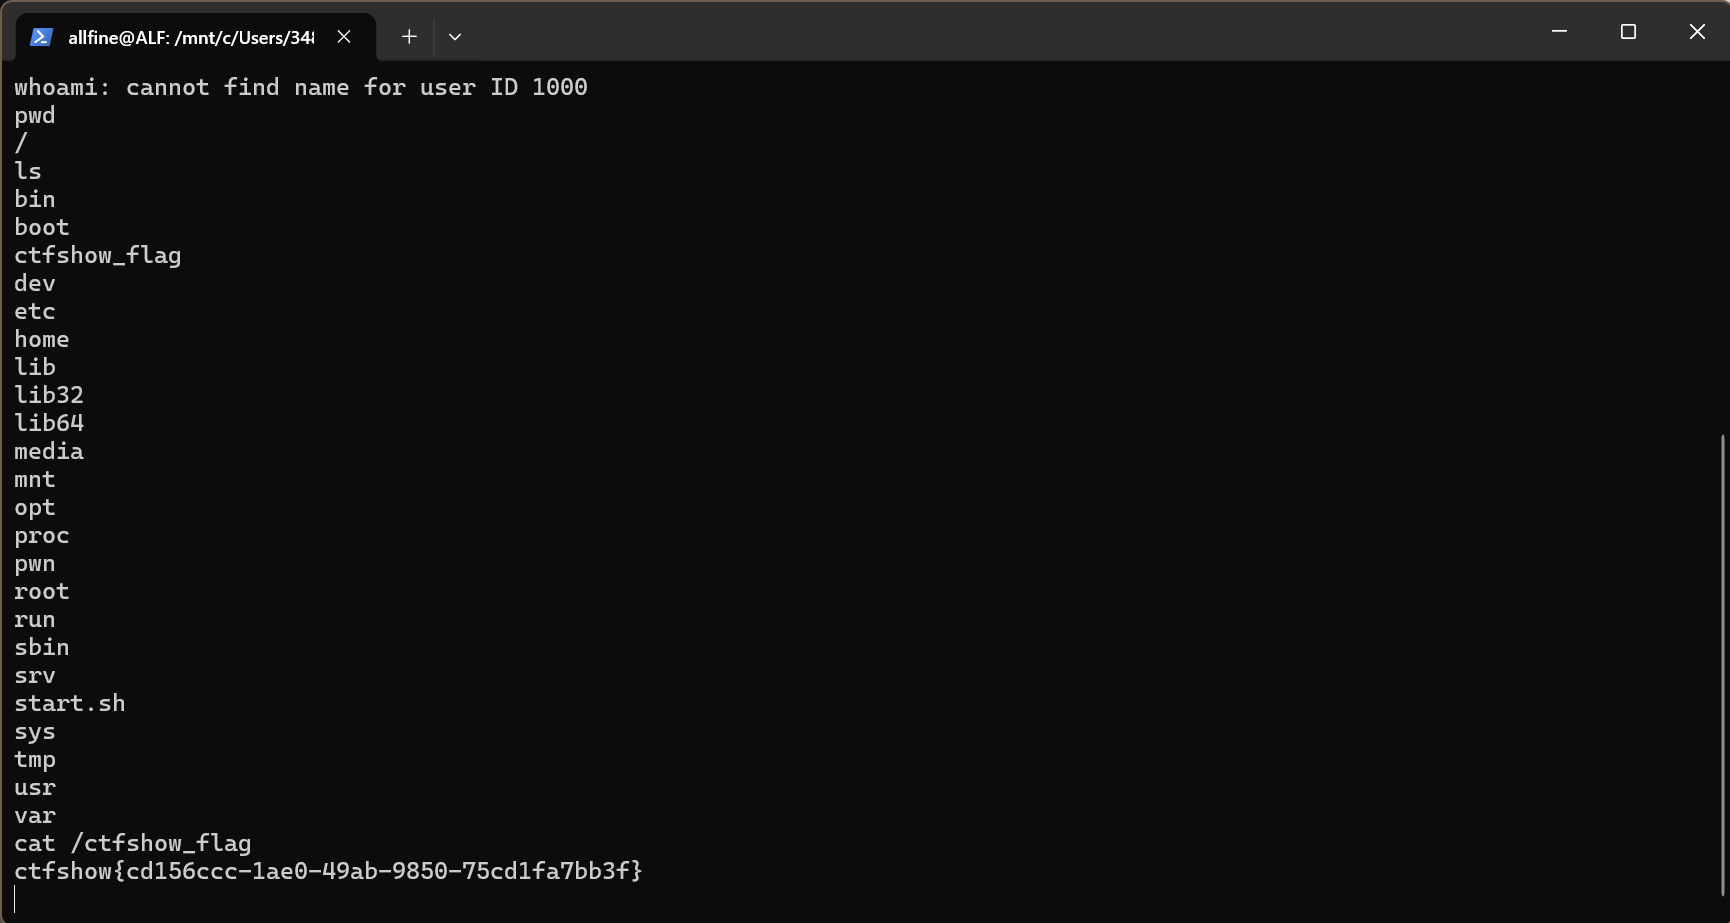The image size is (1730, 923).
Task: Click the 'pwd' command text
Action: 35,115
